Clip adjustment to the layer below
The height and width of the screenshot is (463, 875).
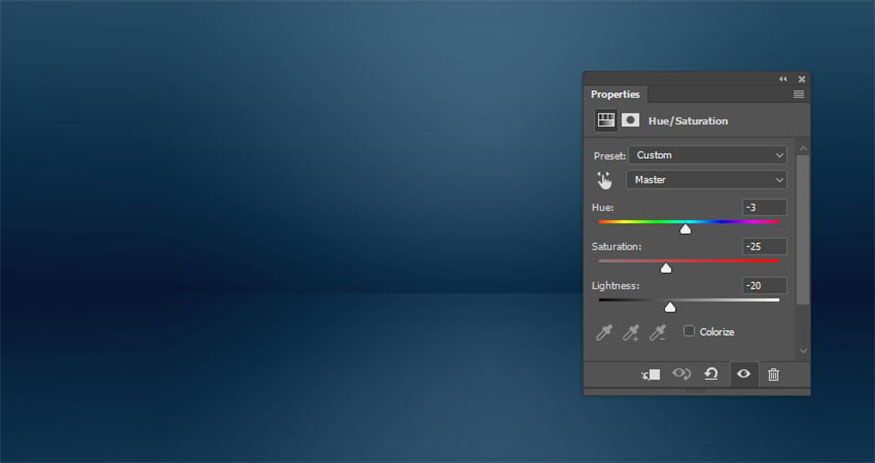tap(651, 375)
